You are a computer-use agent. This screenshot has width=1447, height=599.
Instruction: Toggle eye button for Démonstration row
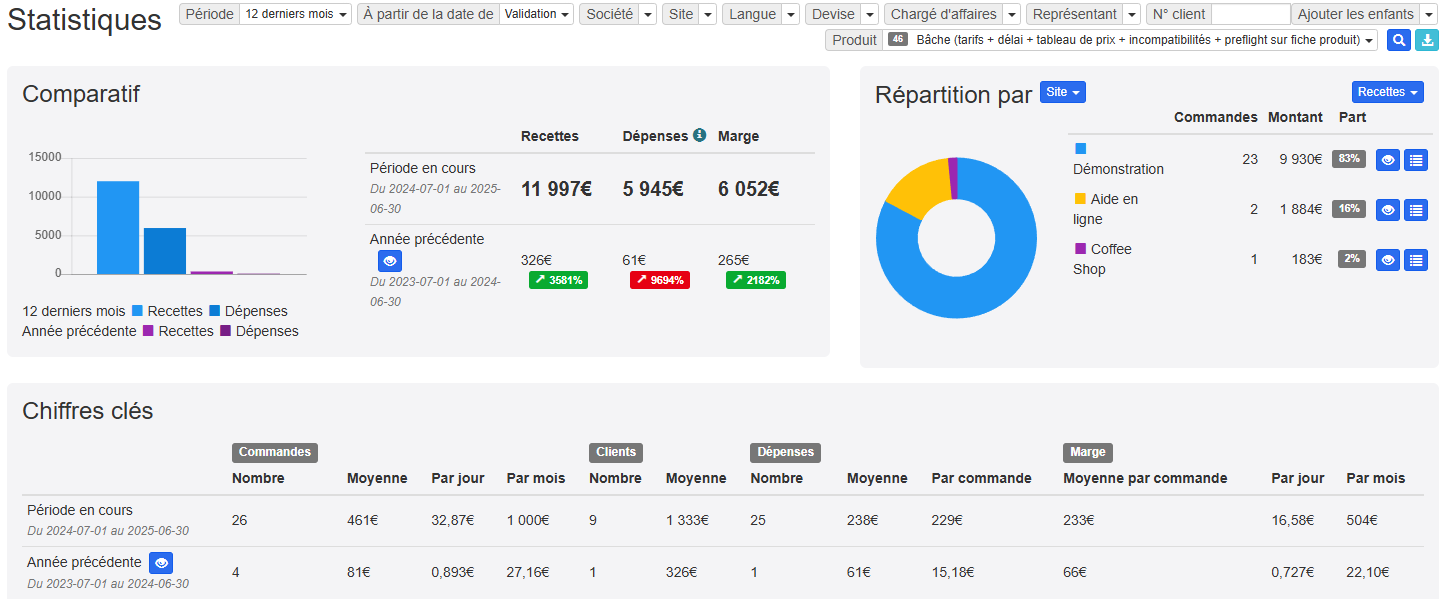coord(1388,160)
